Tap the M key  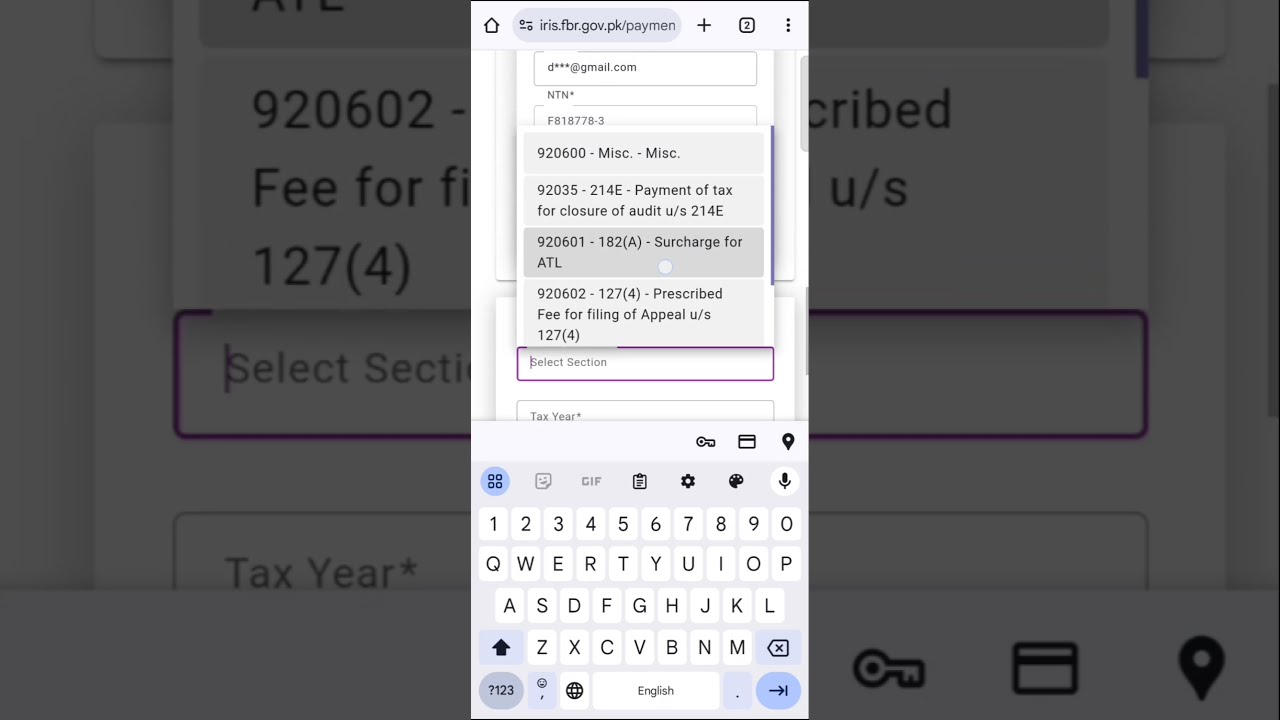(x=737, y=648)
